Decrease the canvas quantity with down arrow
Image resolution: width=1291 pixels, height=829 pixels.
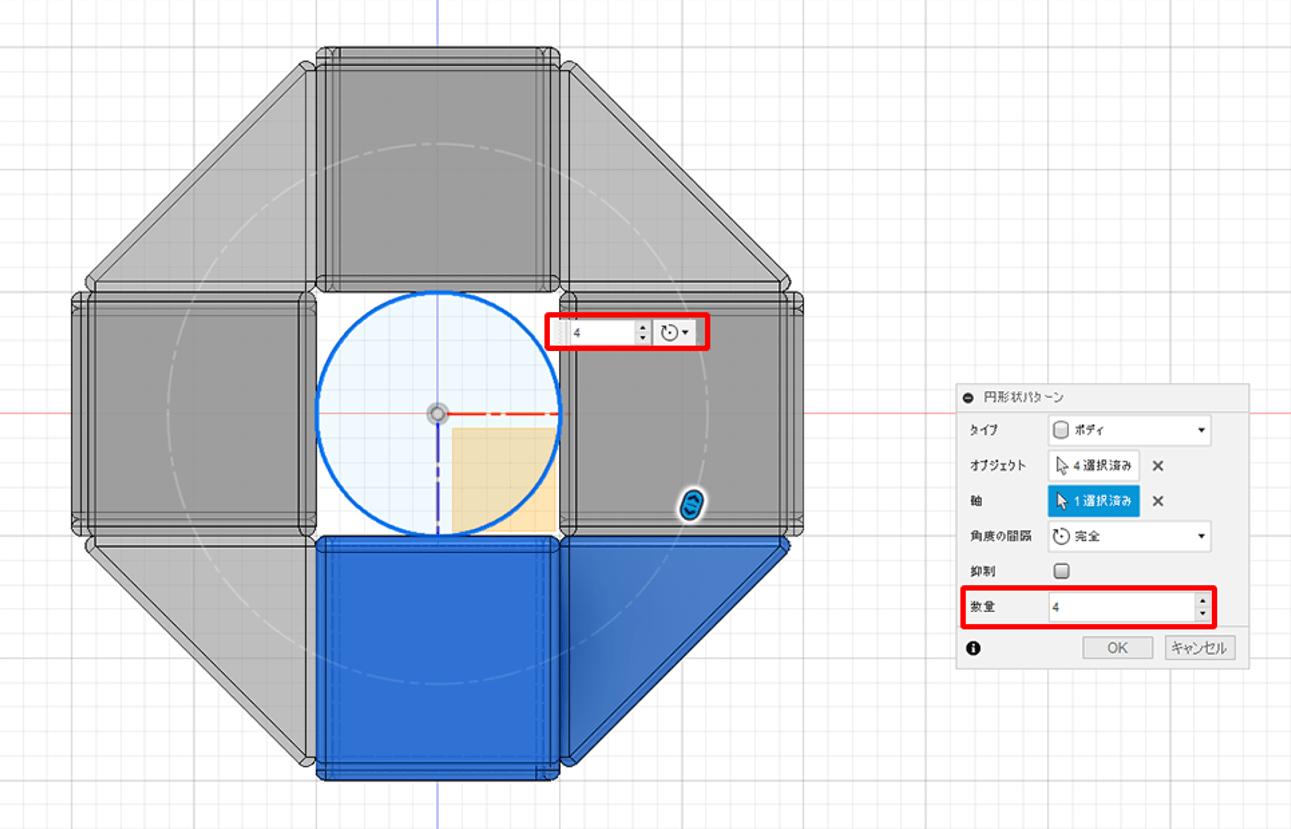(x=642, y=338)
